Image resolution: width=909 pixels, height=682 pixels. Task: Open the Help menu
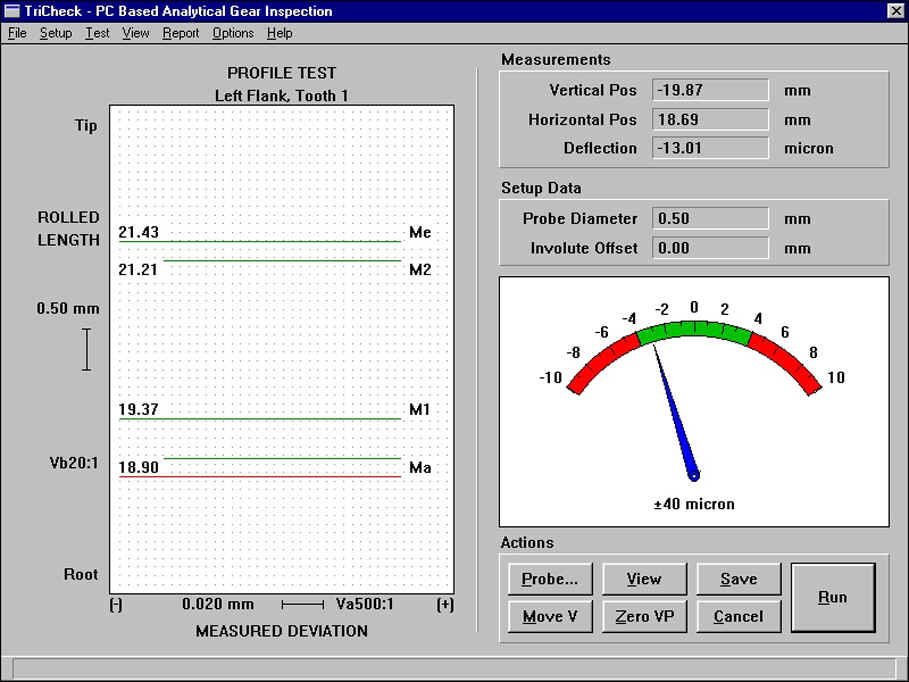tap(279, 33)
